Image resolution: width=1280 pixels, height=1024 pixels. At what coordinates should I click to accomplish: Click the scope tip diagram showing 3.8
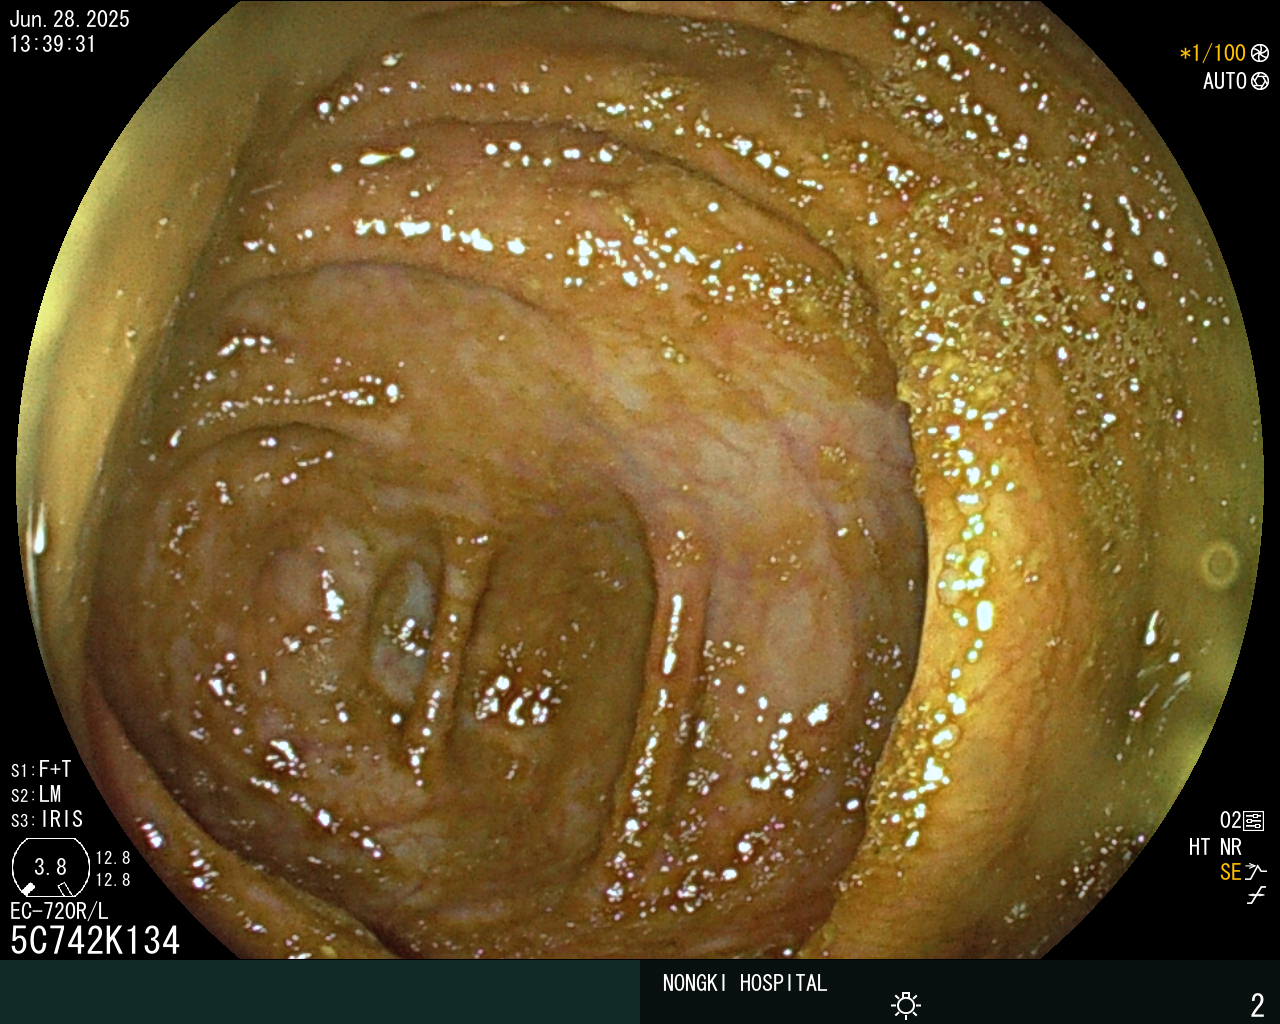[50, 868]
